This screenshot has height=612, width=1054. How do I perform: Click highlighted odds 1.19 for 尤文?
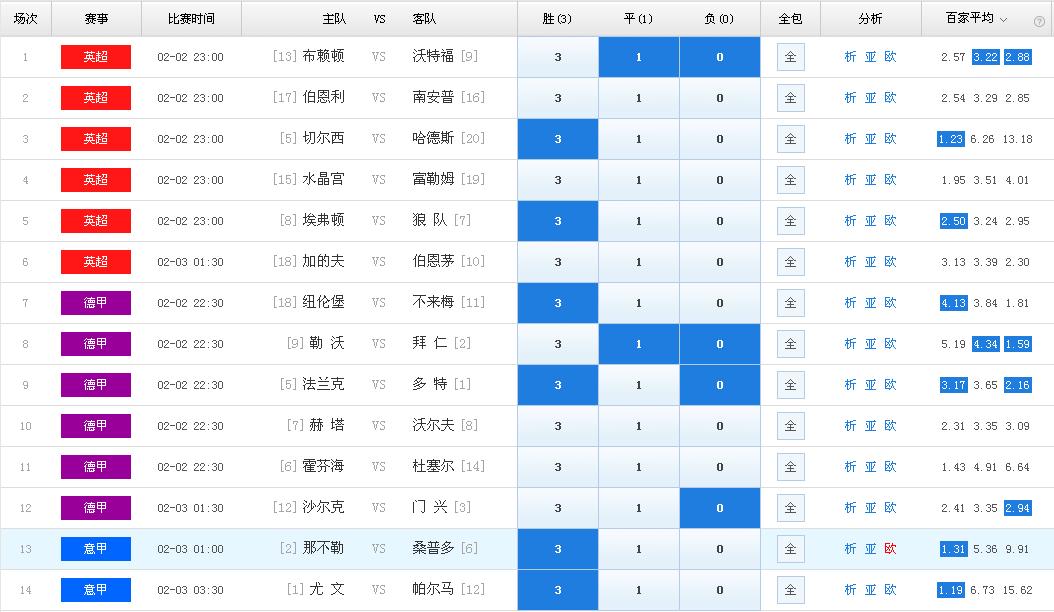(x=950, y=590)
